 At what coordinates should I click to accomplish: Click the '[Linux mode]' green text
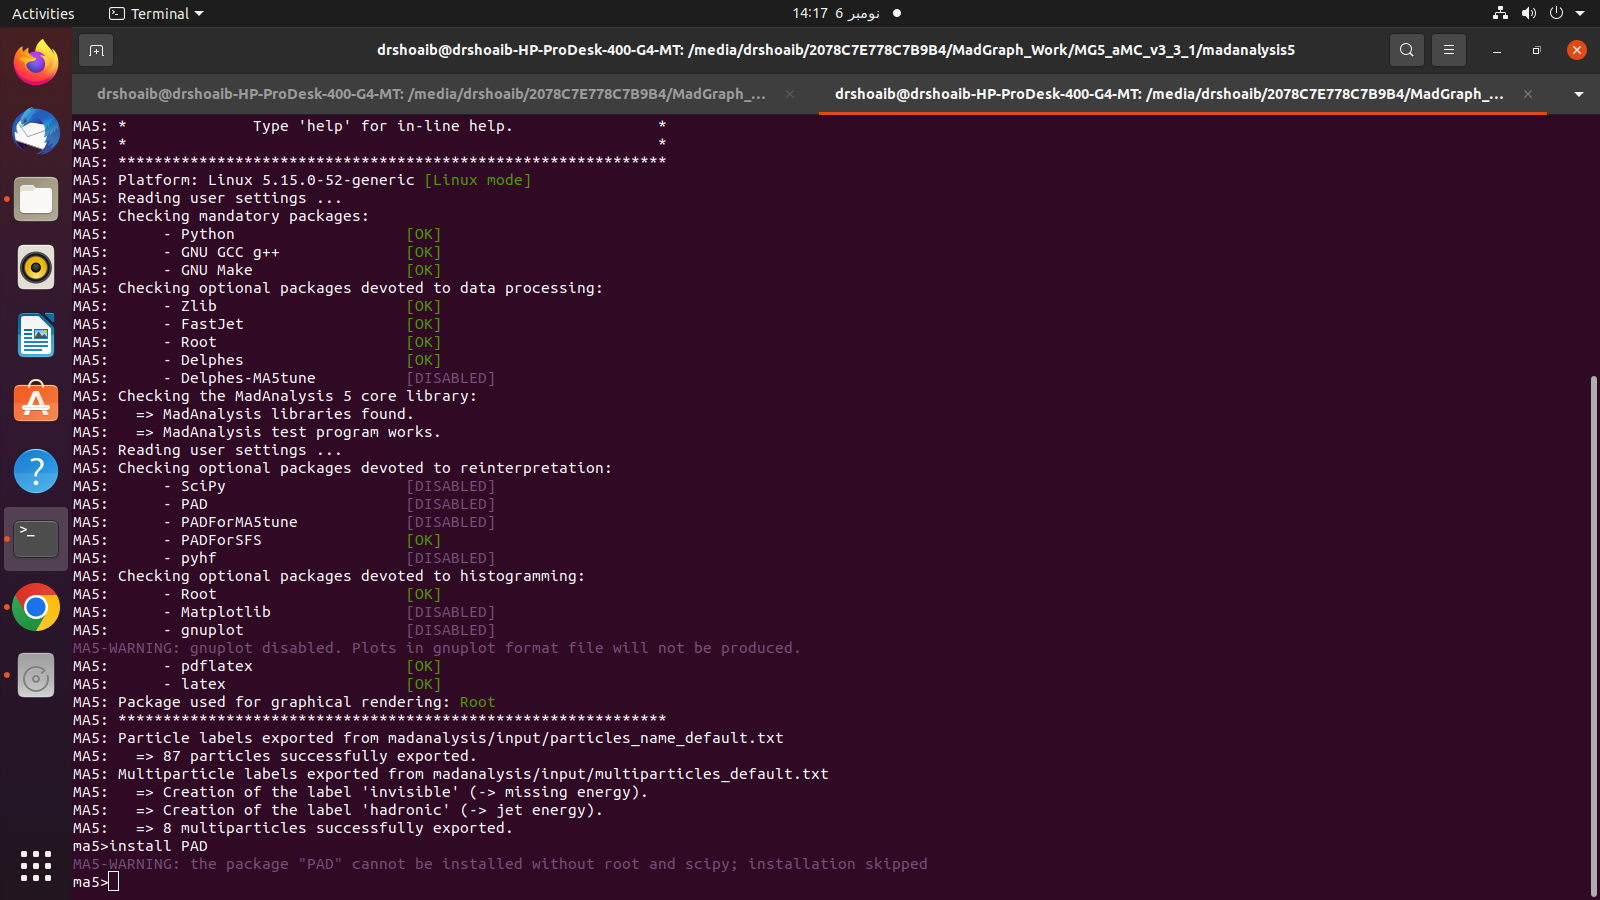point(477,180)
